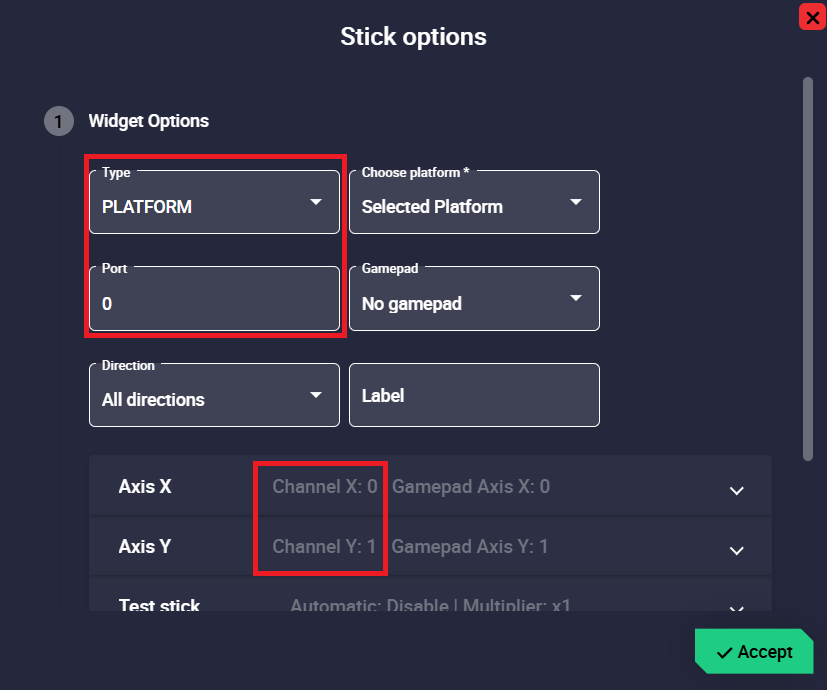Click the 'Gamepad Axis Y: 1' text
This screenshot has height=690, width=827.
point(470,547)
